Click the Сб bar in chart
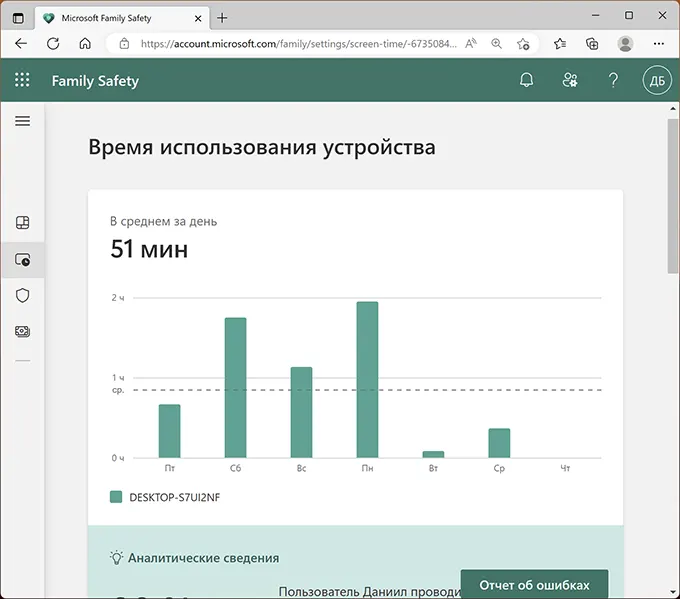 [x=235, y=387]
